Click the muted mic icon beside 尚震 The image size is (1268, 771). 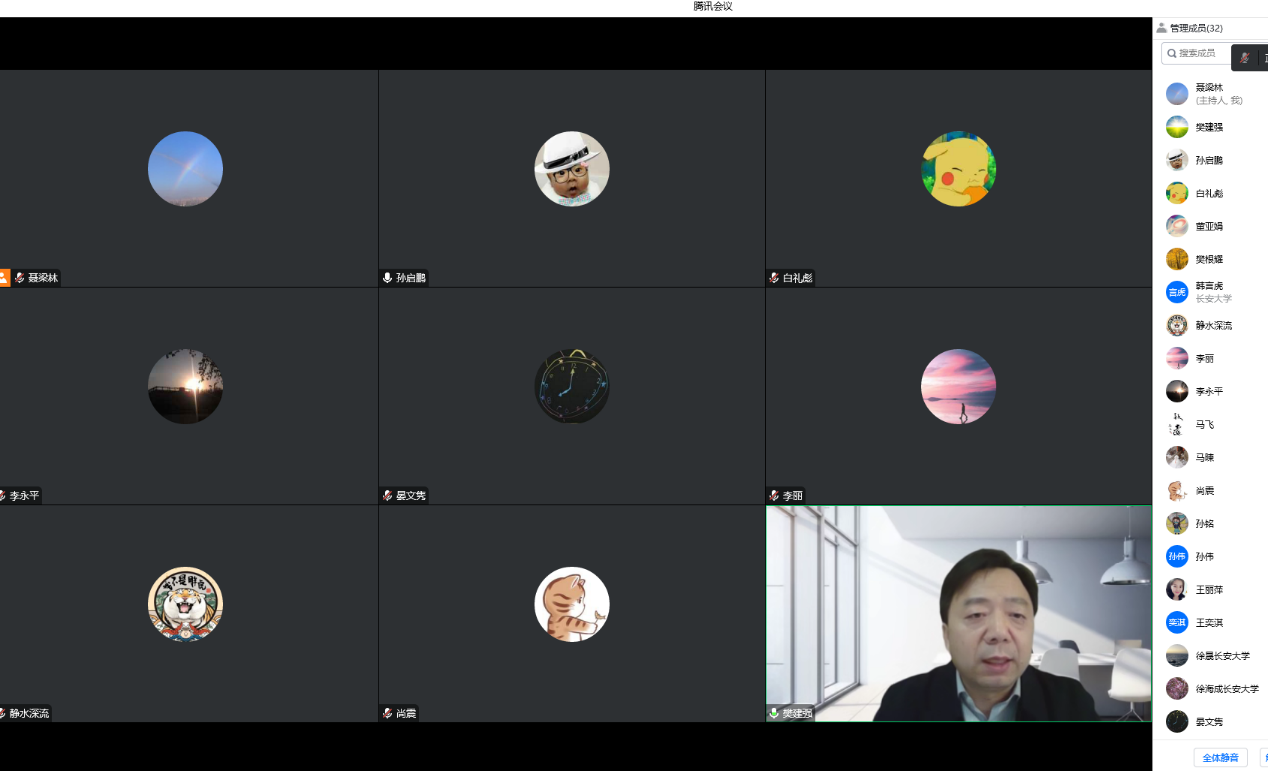[388, 714]
